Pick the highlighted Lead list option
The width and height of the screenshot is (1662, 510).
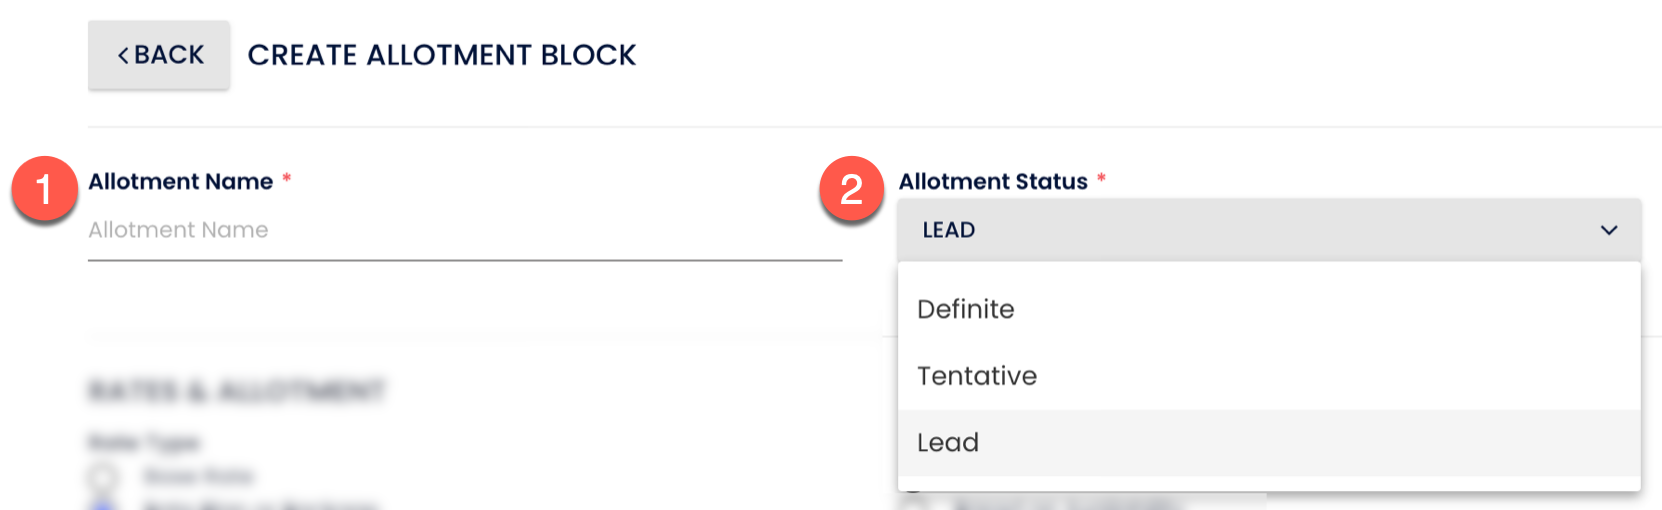[948, 442]
